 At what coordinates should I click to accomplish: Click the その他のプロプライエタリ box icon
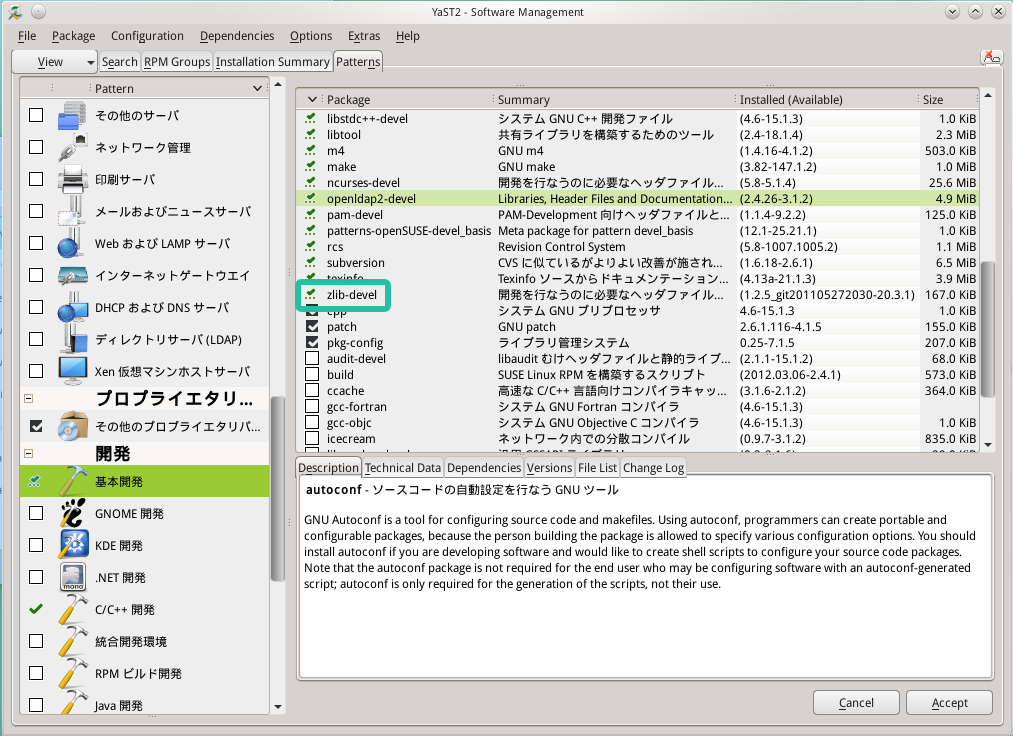pyautogui.click(x=72, y=426)
